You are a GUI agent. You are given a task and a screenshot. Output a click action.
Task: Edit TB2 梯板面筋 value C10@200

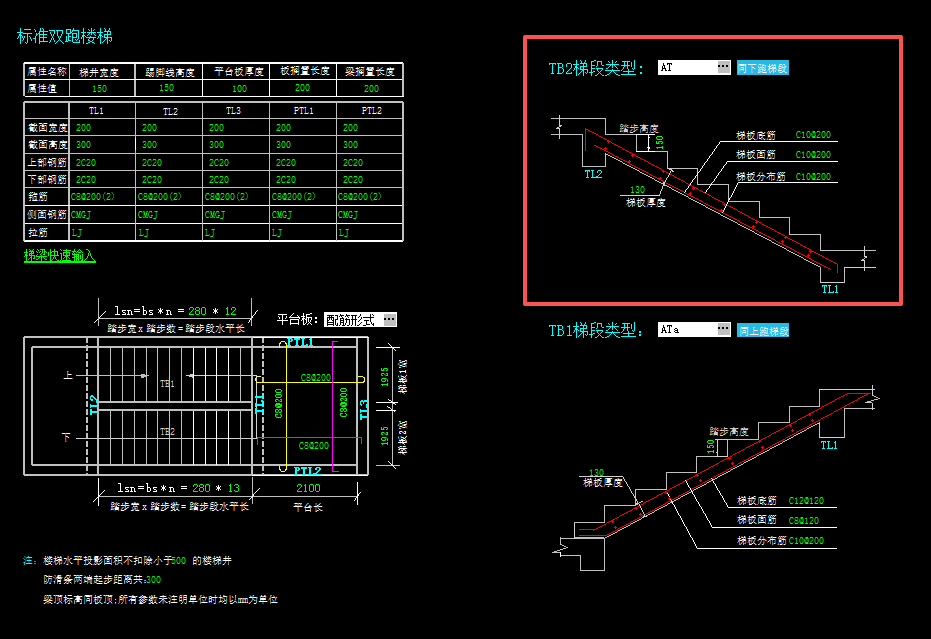pyautogui.click(x=813, y=155)
